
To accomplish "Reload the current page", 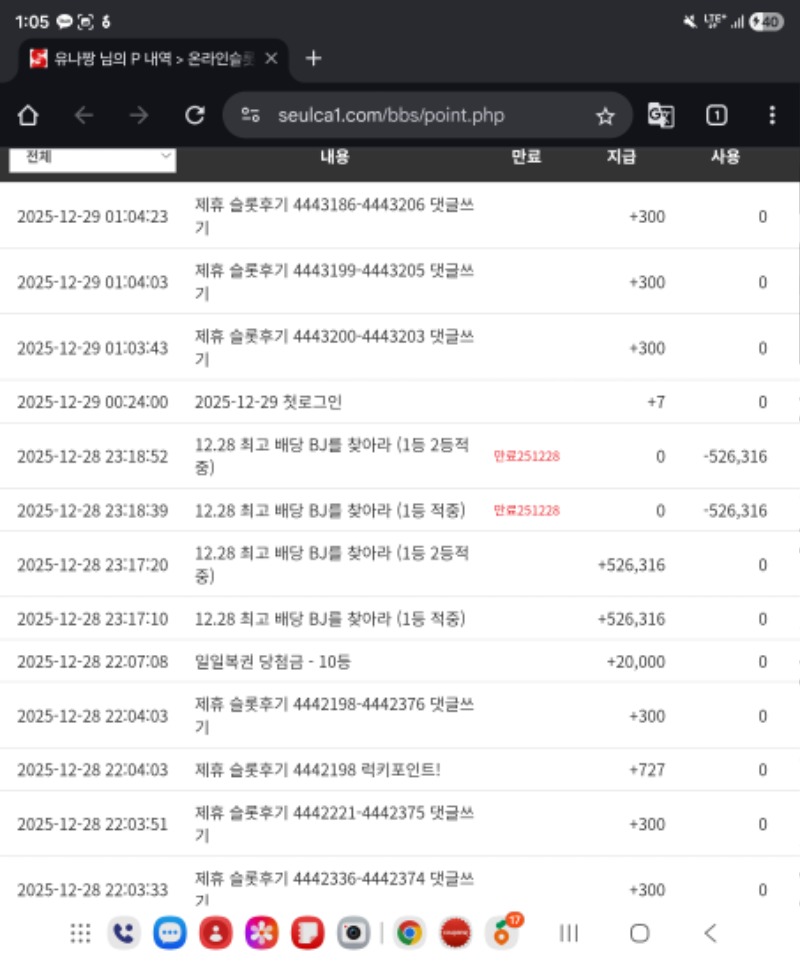I will click(196, 116).
